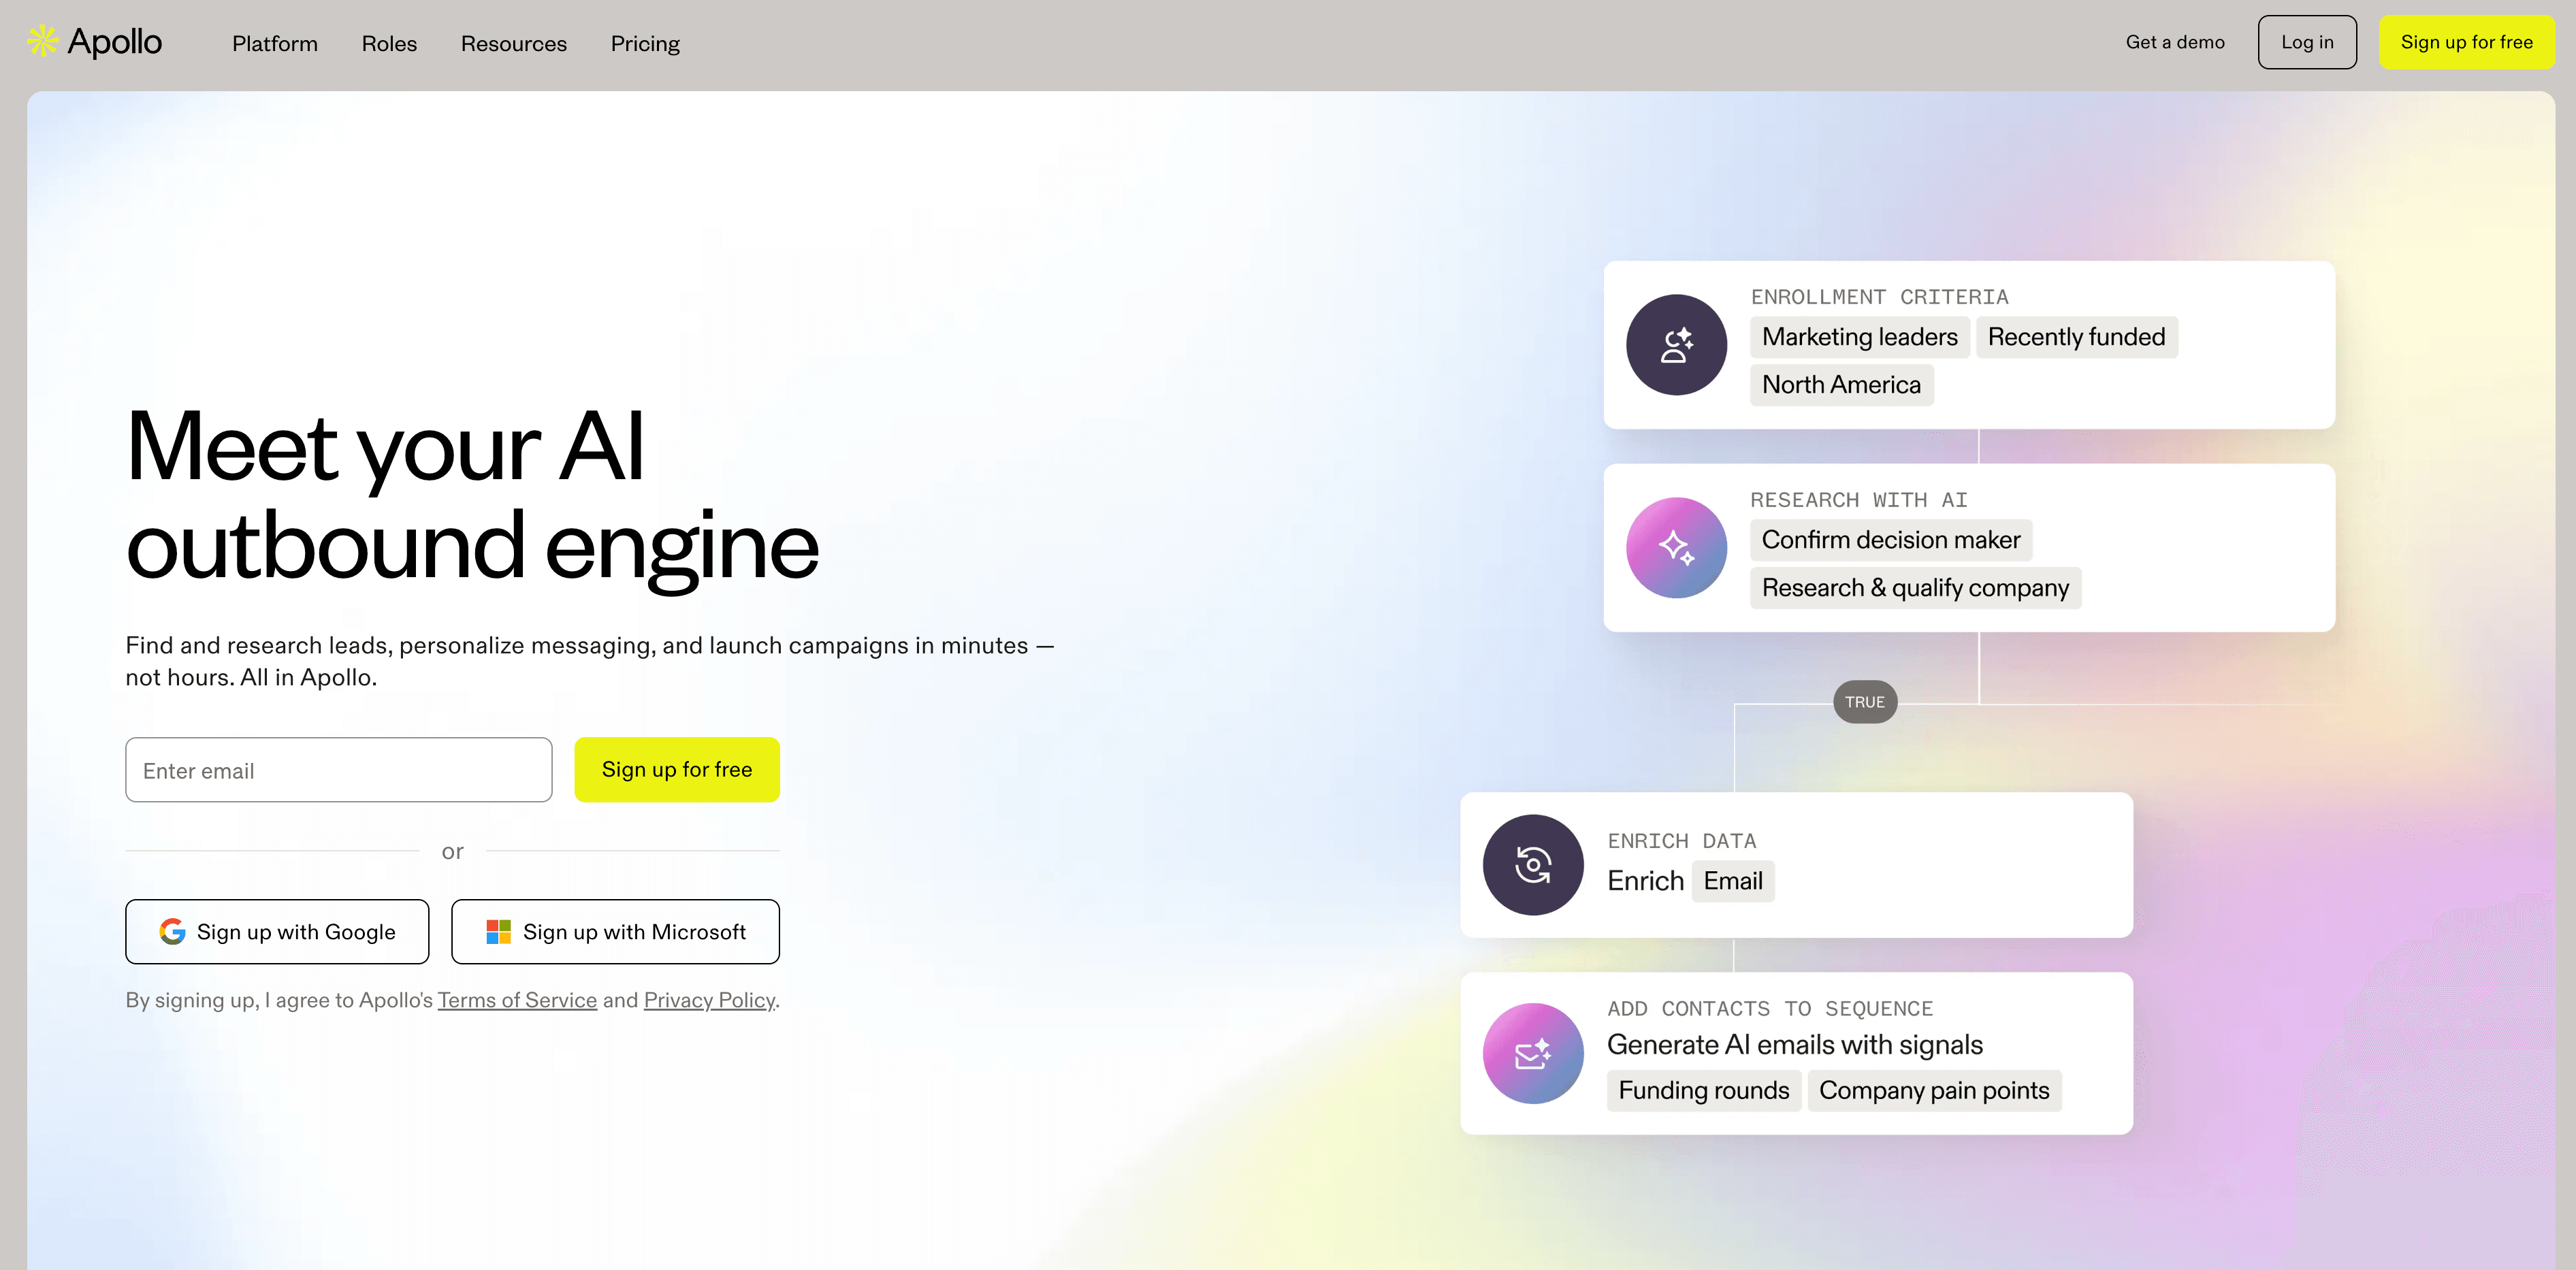Click the North America tag
2576x1270 pixels.
[1842, 385]
